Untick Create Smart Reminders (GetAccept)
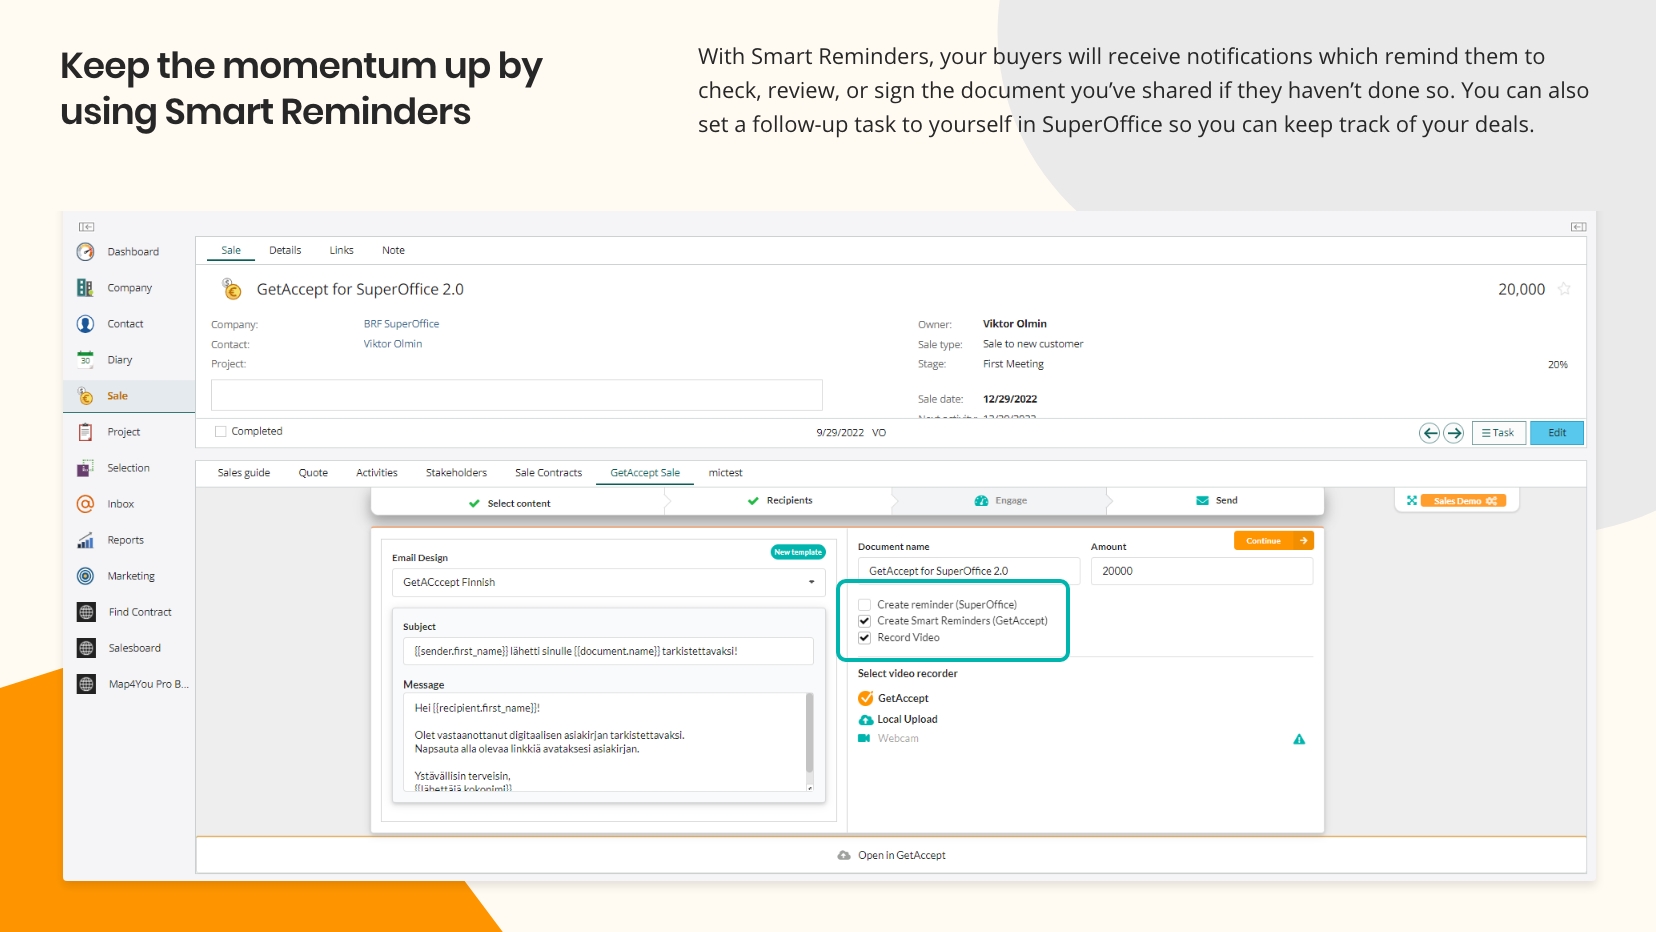This screenshot has height=932, width=1656. point(864,621)
